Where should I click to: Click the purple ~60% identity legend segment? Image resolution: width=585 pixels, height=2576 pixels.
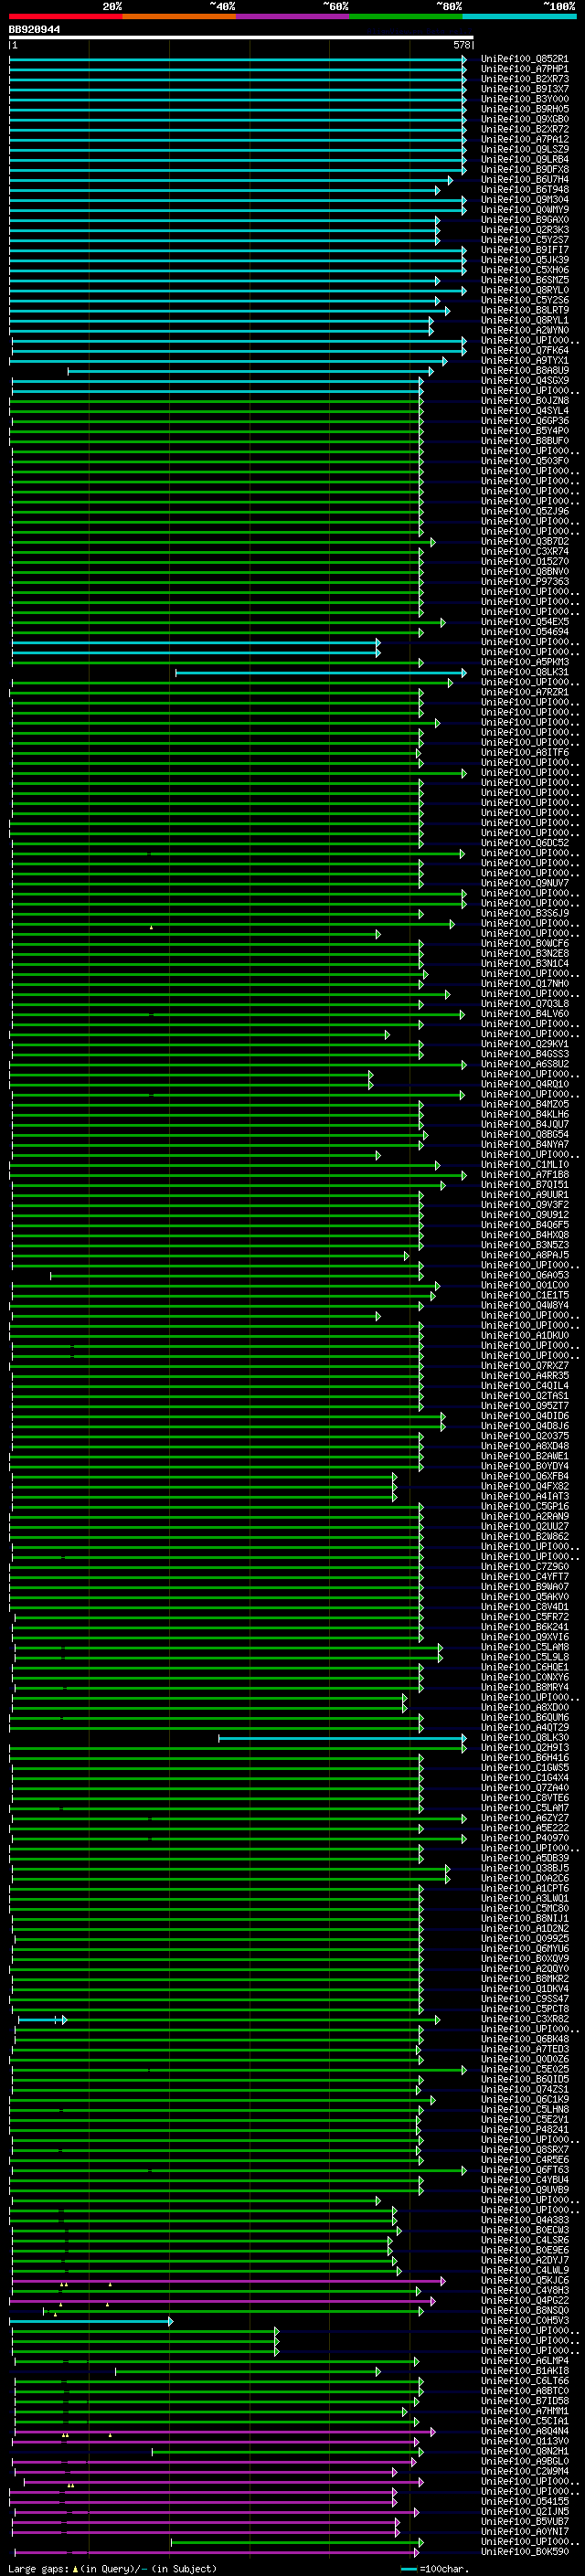293,16
